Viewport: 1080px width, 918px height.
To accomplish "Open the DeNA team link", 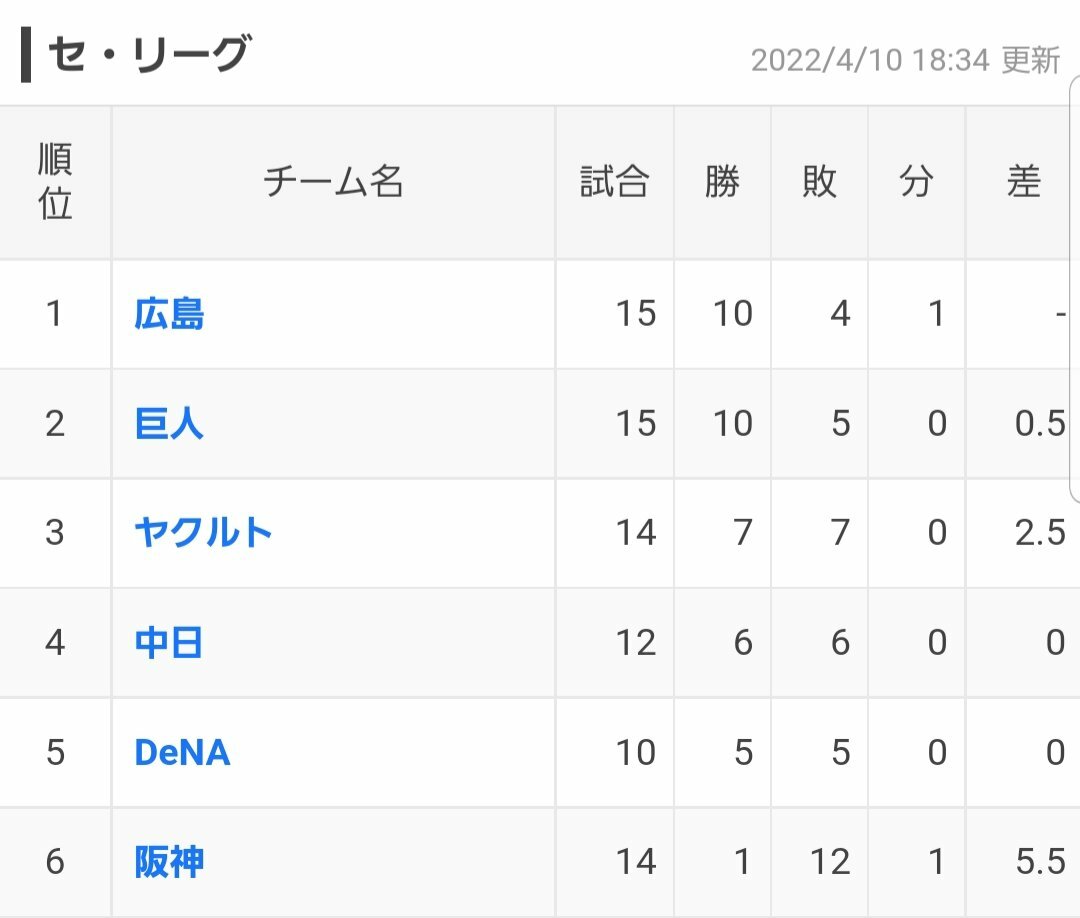I will pyautogui.click(x=182, y=752).
